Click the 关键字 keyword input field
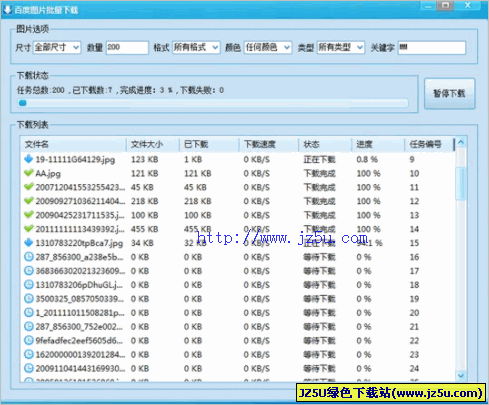Image resolution: width=489 pixels, height=405 pixels. click(x=432, y=48)
